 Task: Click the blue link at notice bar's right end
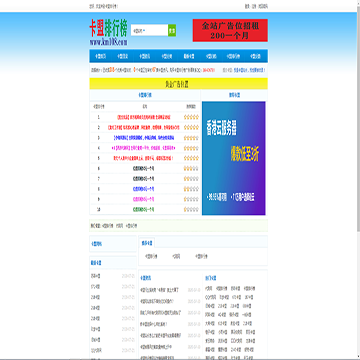pyautogui.click(x=248, y=70)
